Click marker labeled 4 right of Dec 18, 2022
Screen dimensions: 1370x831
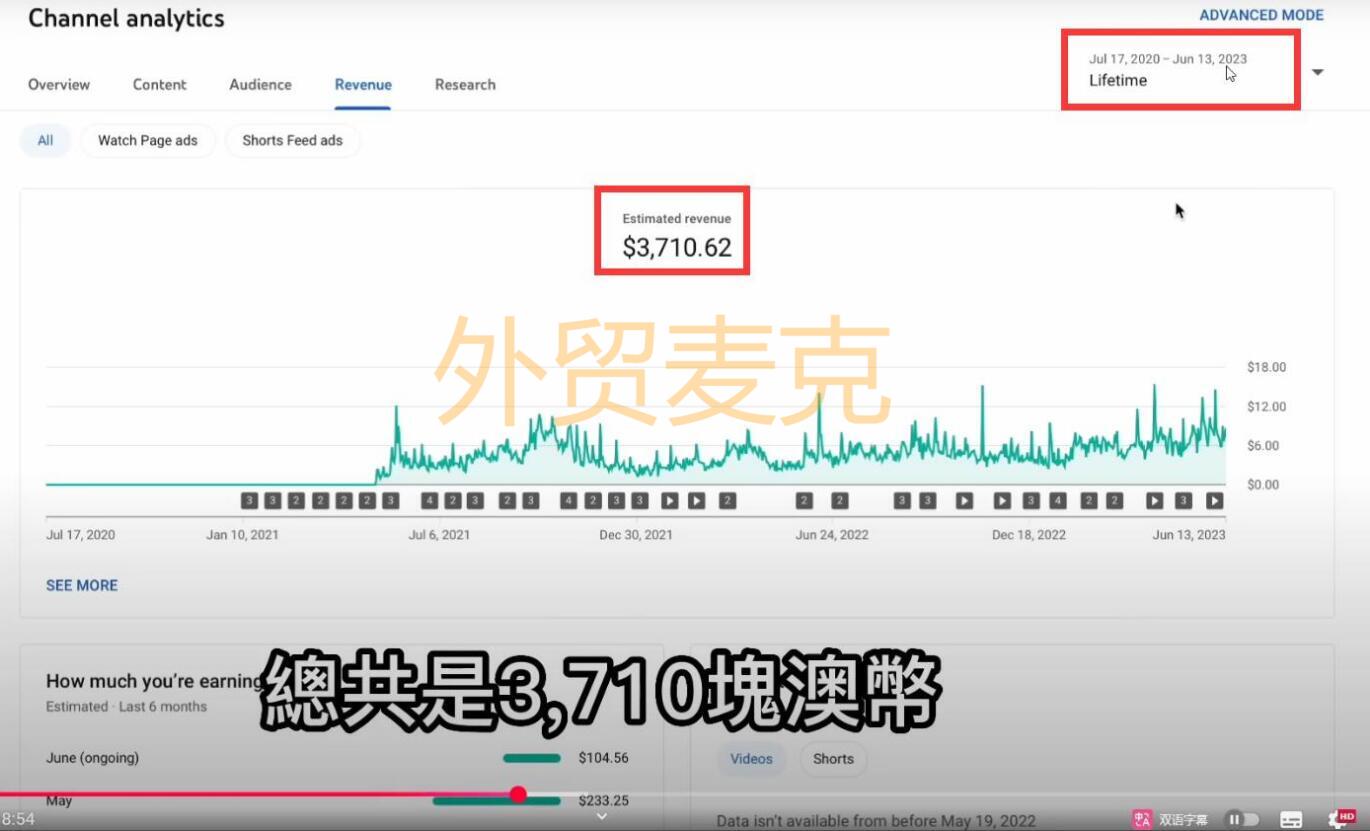pos(1058,501)
